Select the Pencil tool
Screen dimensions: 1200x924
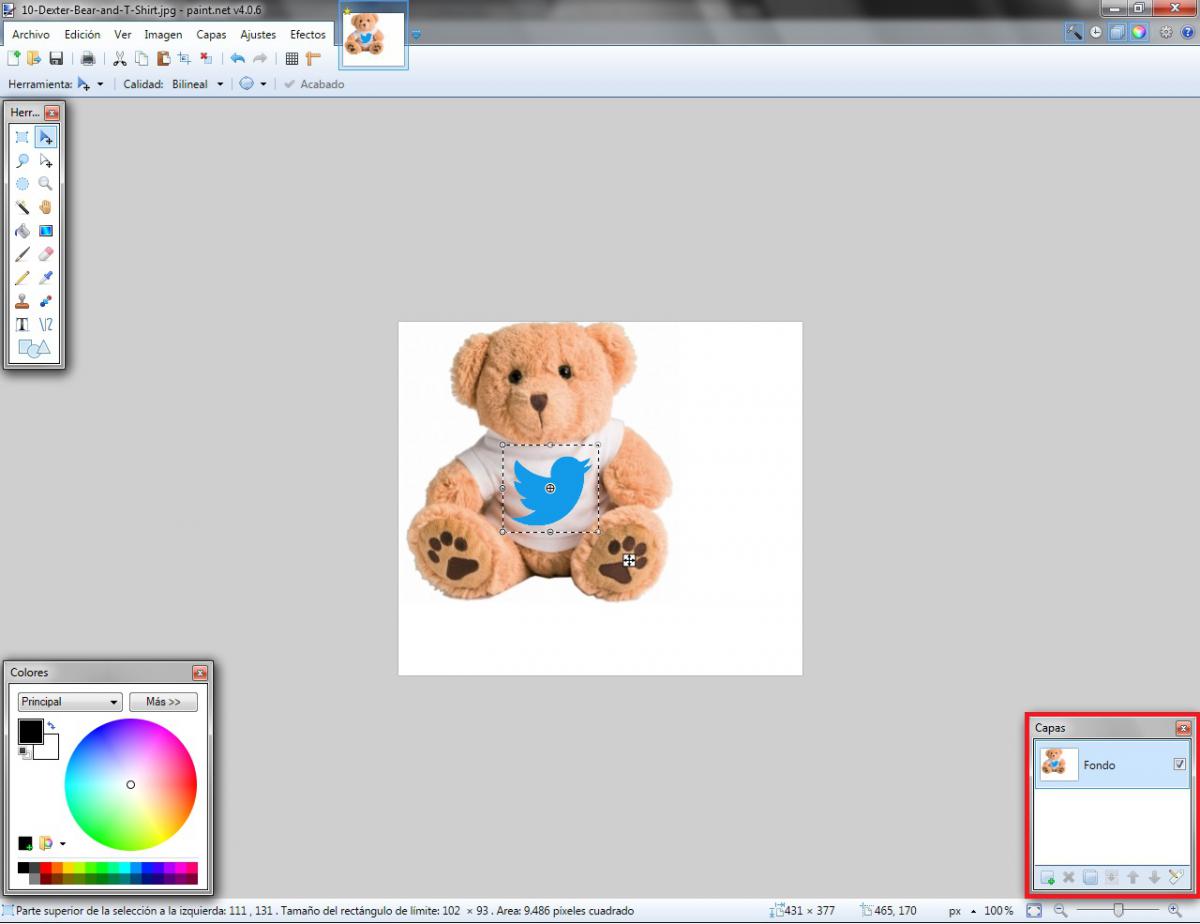tap(22, 278)
